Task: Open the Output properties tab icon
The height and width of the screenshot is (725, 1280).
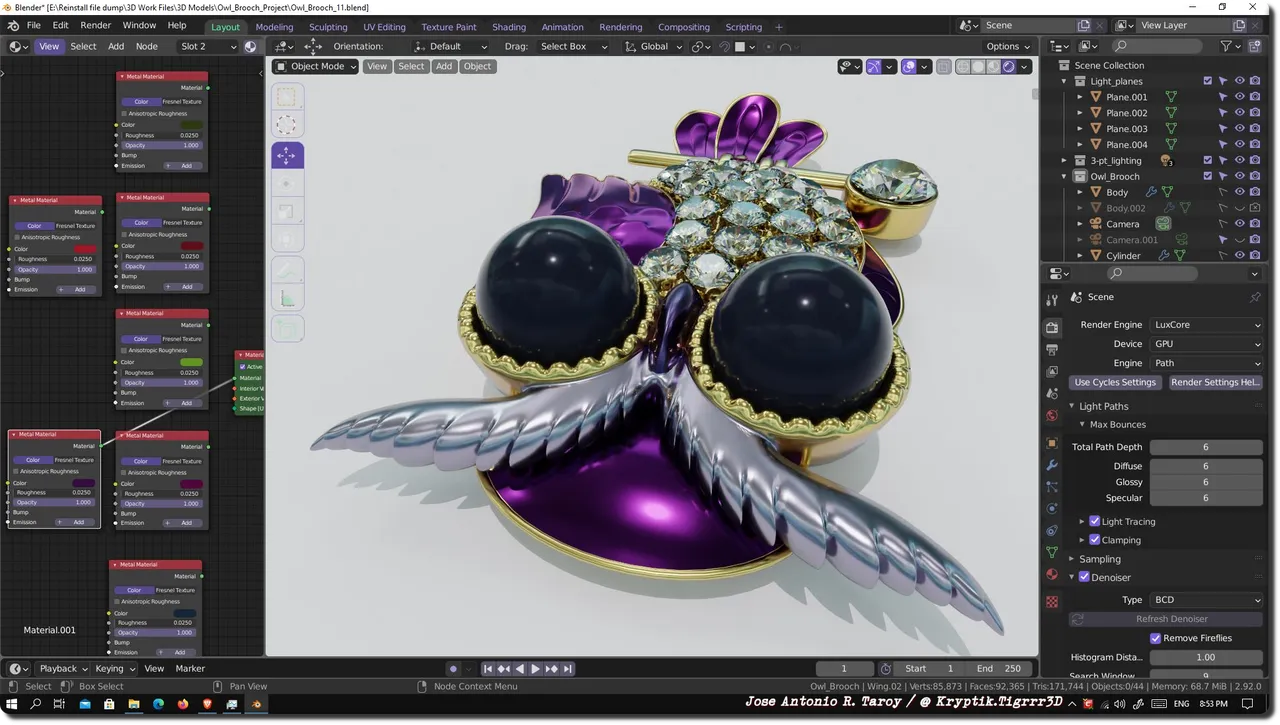Action: point(1052,350)
